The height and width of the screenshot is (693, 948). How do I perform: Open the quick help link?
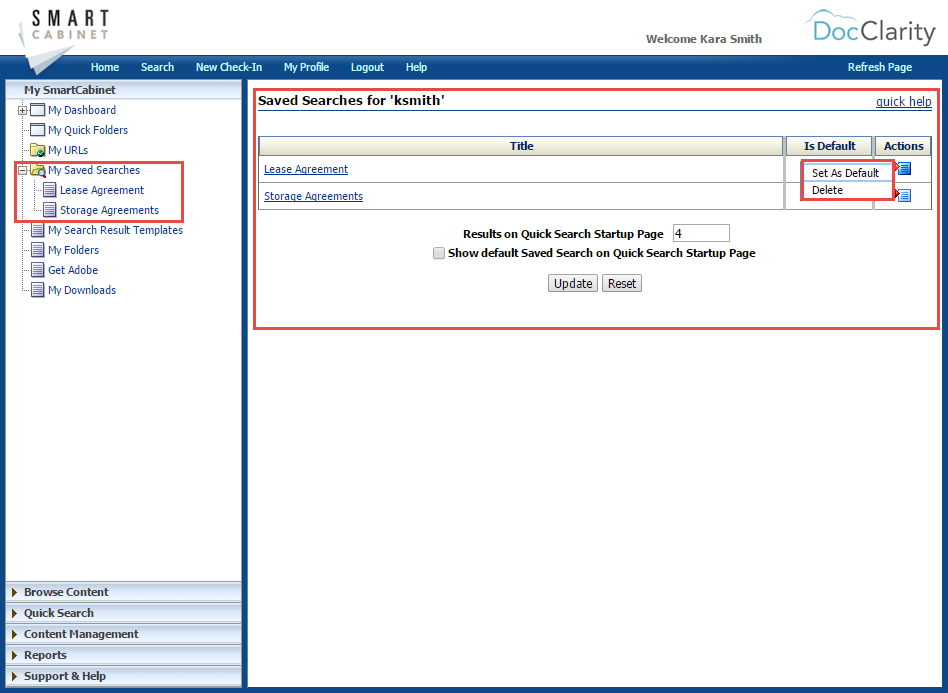(x=903, y=101)
